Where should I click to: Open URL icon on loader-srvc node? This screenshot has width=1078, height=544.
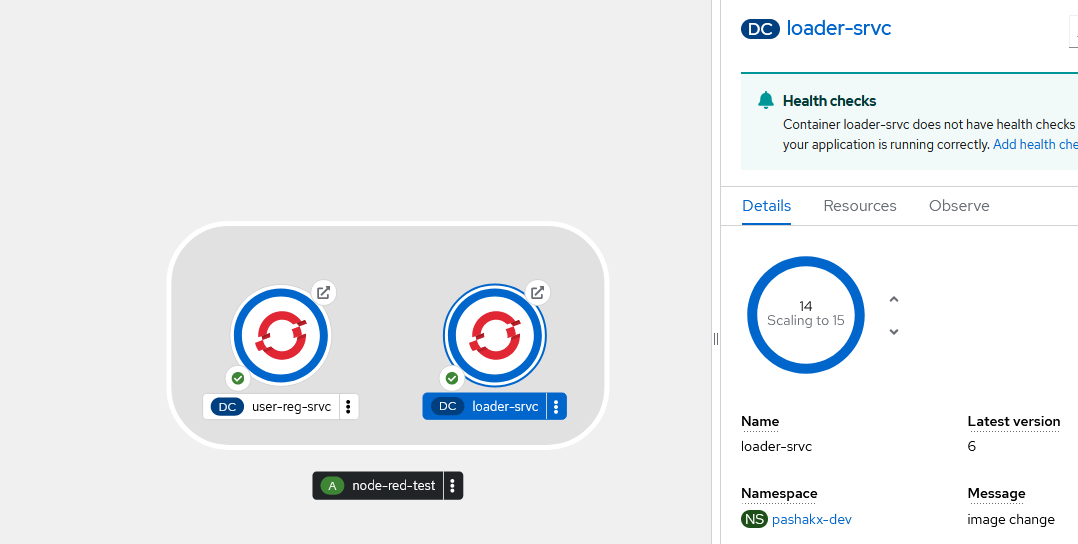click(537, 293)
